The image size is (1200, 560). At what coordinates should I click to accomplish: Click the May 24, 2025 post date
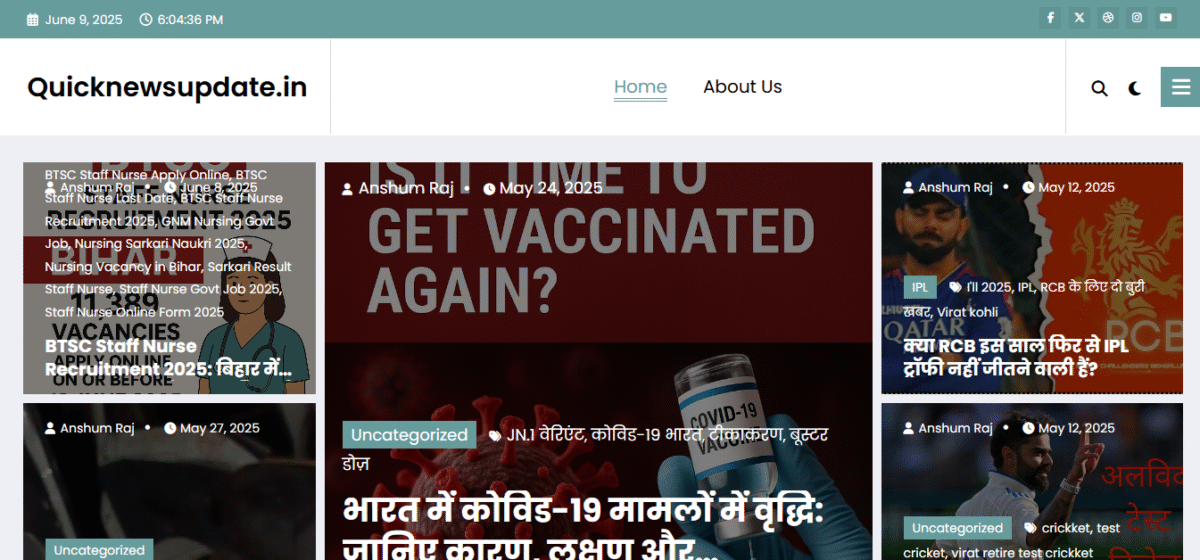(x=550, y=188)
